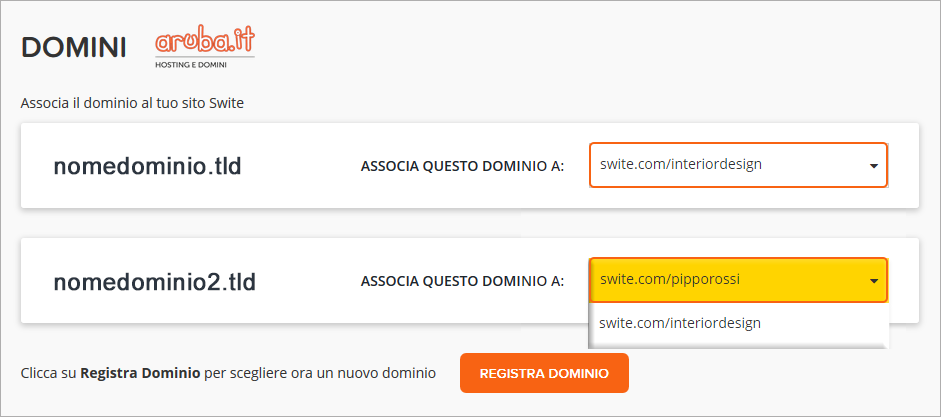Click the HOSTING E DOMINI tagline under logo
941x417 pixels.
click(x=191, y=65)
